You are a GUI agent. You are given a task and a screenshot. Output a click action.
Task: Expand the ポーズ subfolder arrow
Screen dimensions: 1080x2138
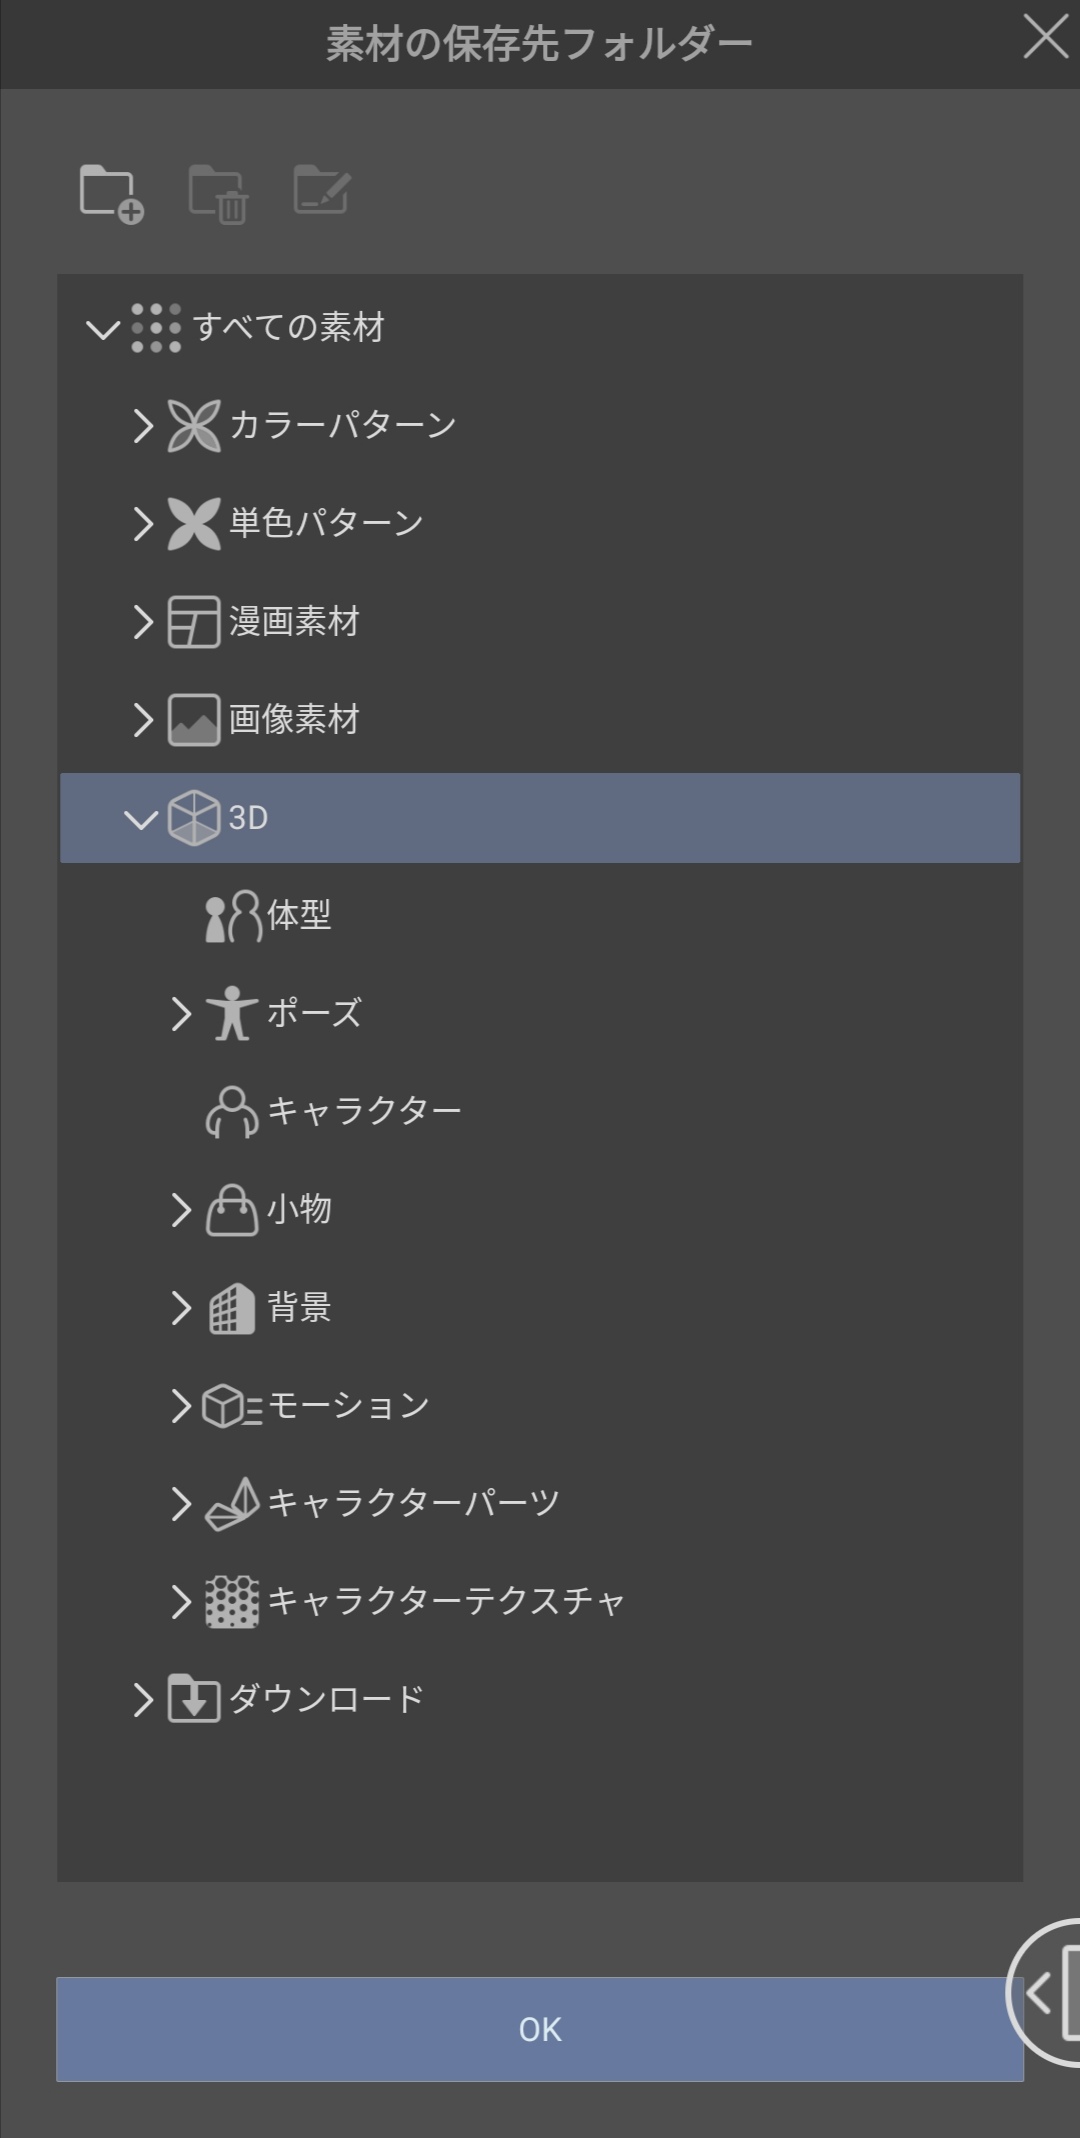(181, 1014)
